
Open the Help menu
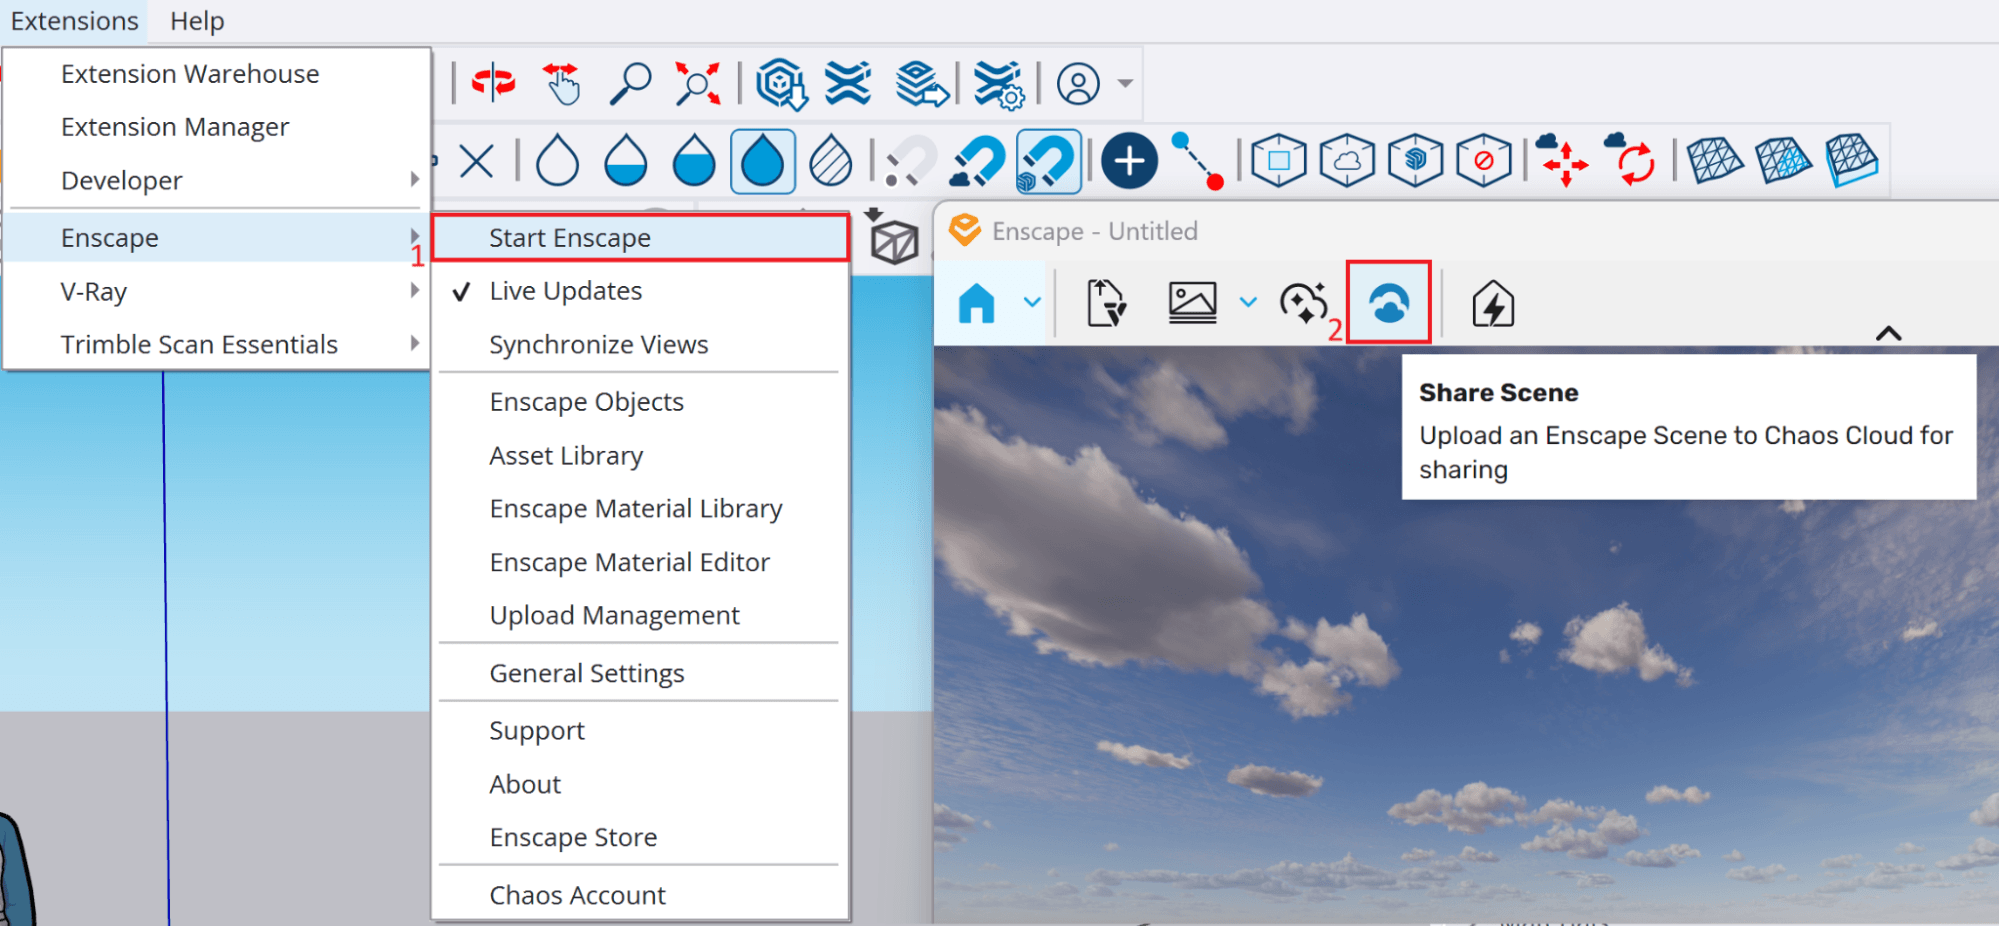tap(196, 21)
